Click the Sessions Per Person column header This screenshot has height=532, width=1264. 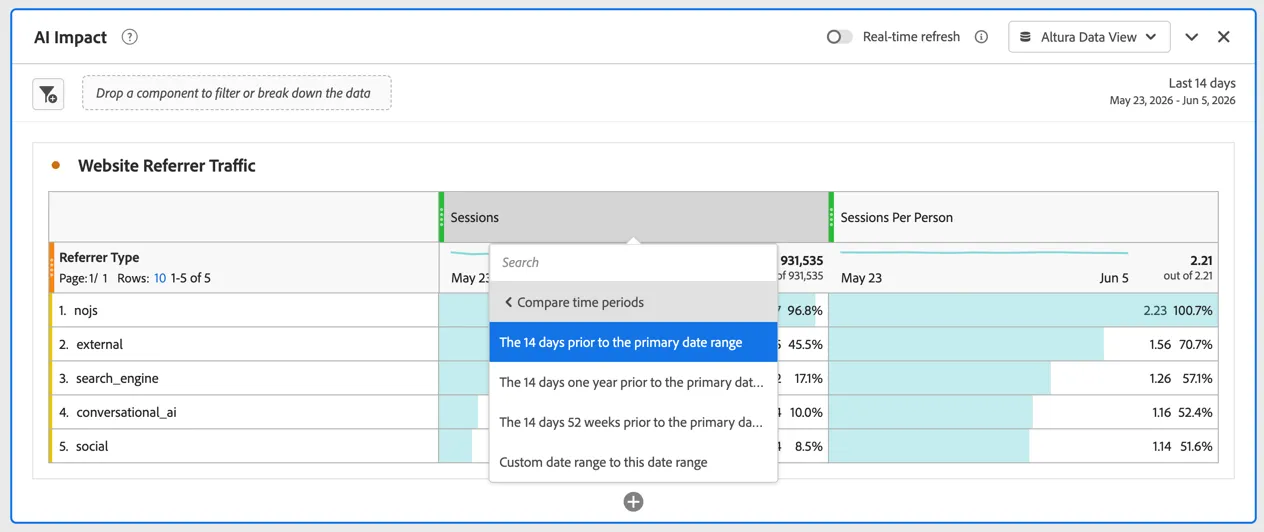pos(1025,217)
